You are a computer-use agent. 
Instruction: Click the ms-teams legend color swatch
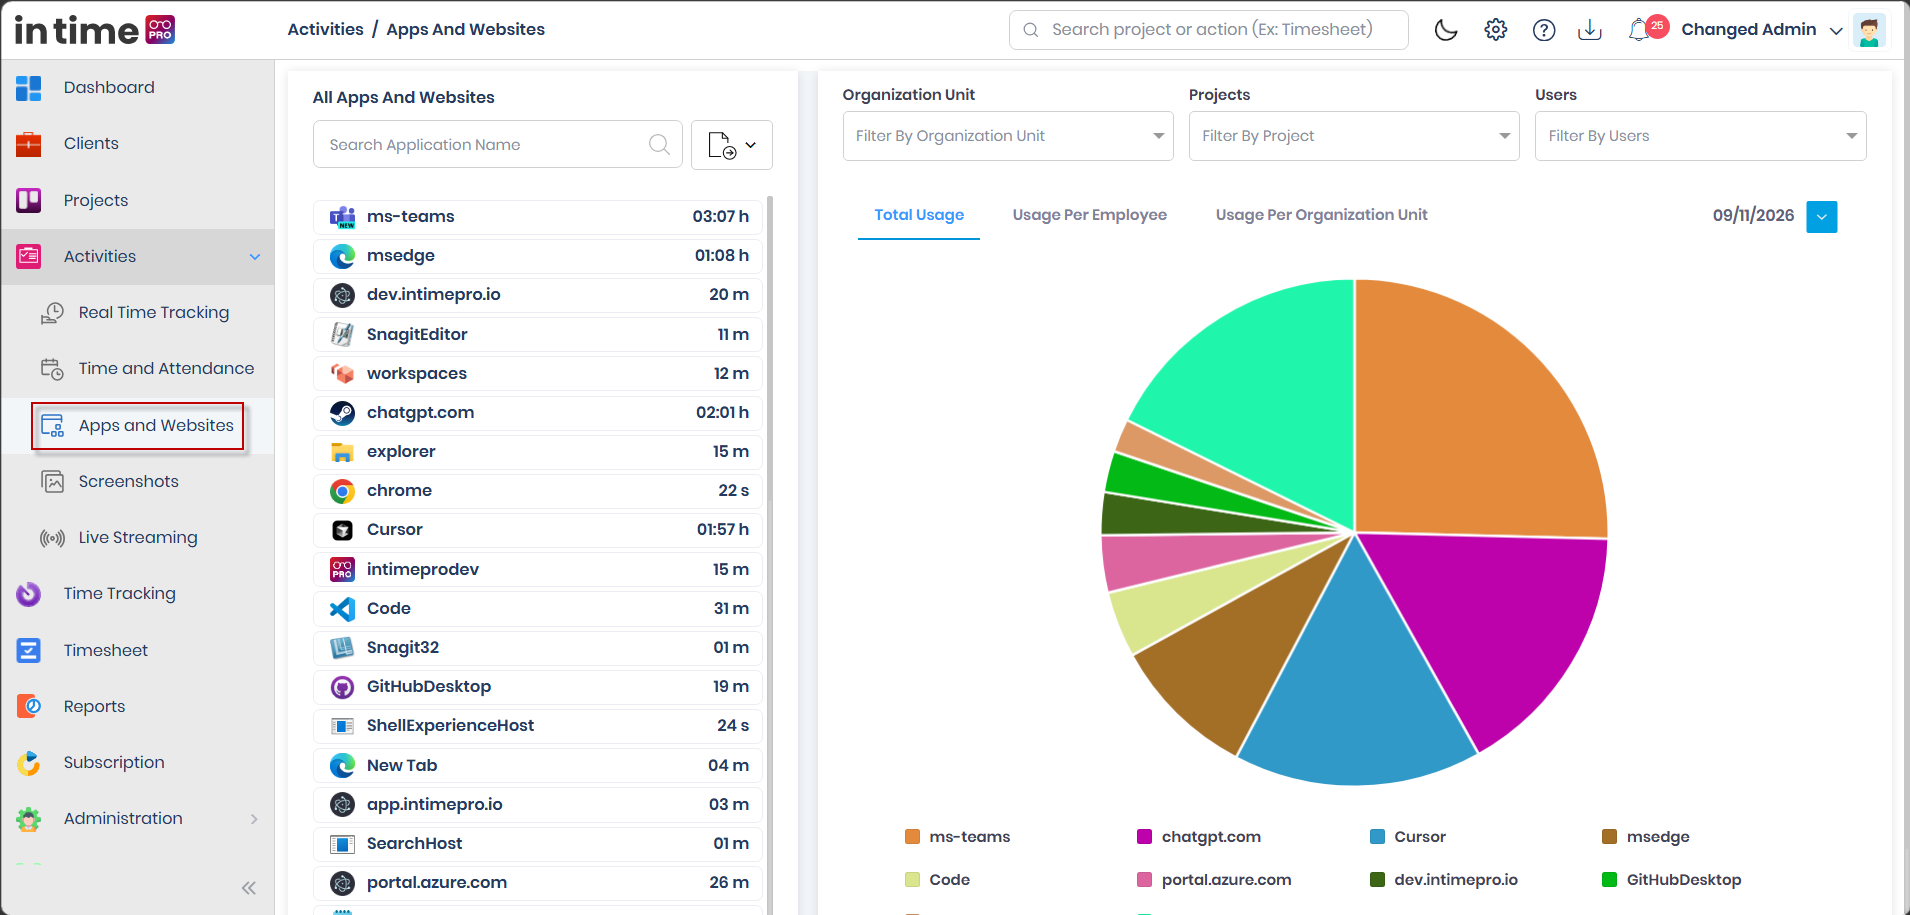[912, 837]
